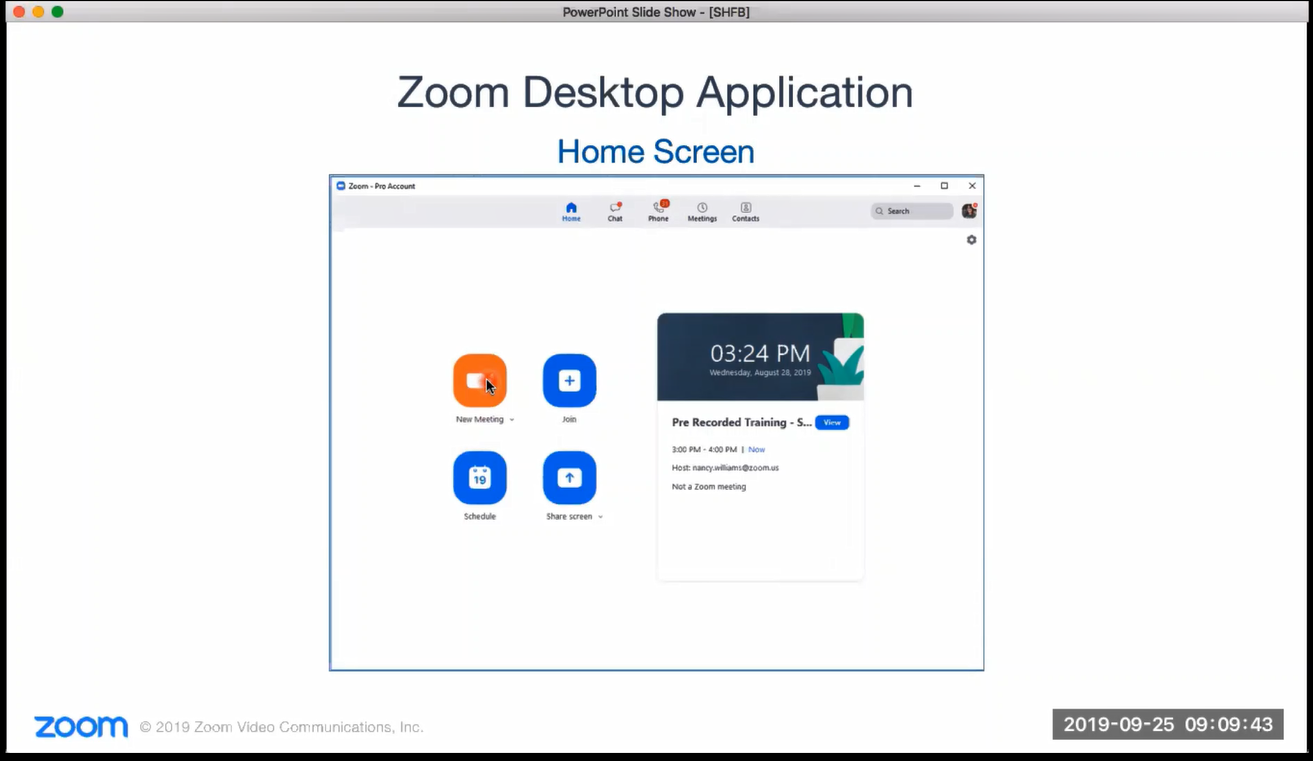
Task: Minimize the Zoom Pro Account window
Action: click(x=917, y=186)
